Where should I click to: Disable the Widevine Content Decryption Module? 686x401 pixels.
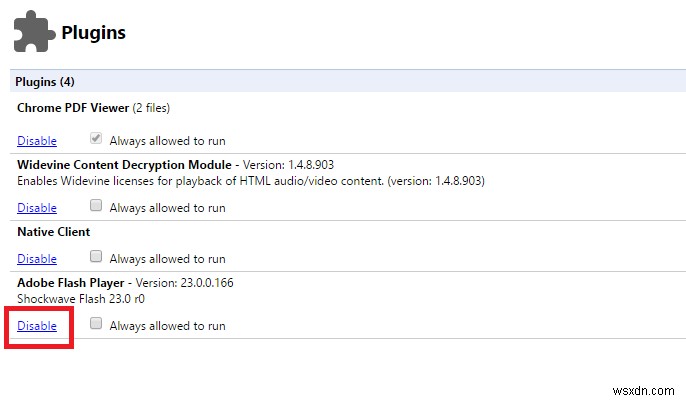tap(37, 208)
